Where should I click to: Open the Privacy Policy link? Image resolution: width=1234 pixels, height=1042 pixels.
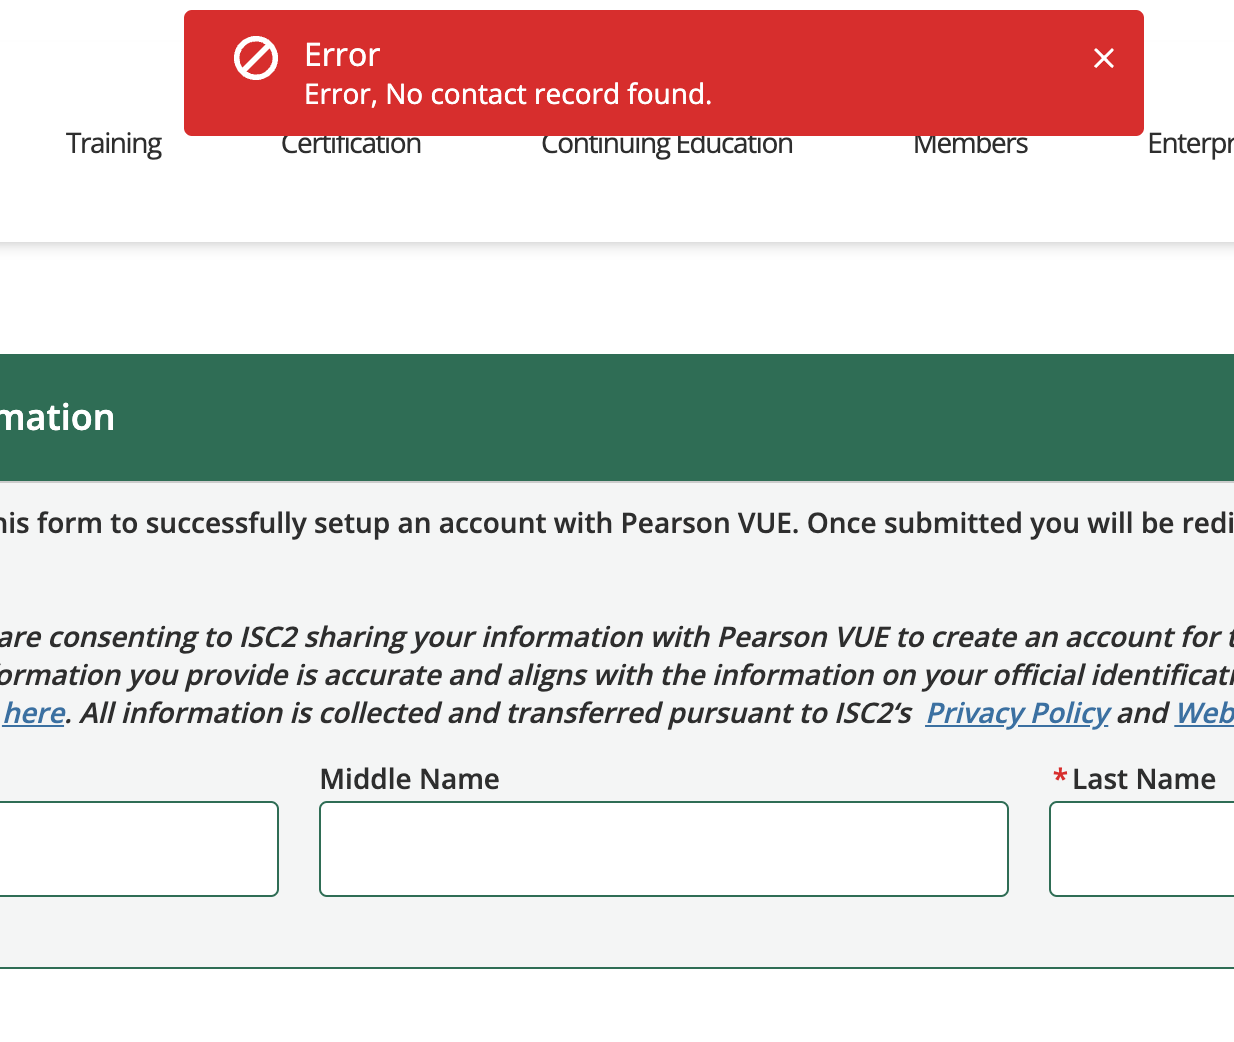1017,713
